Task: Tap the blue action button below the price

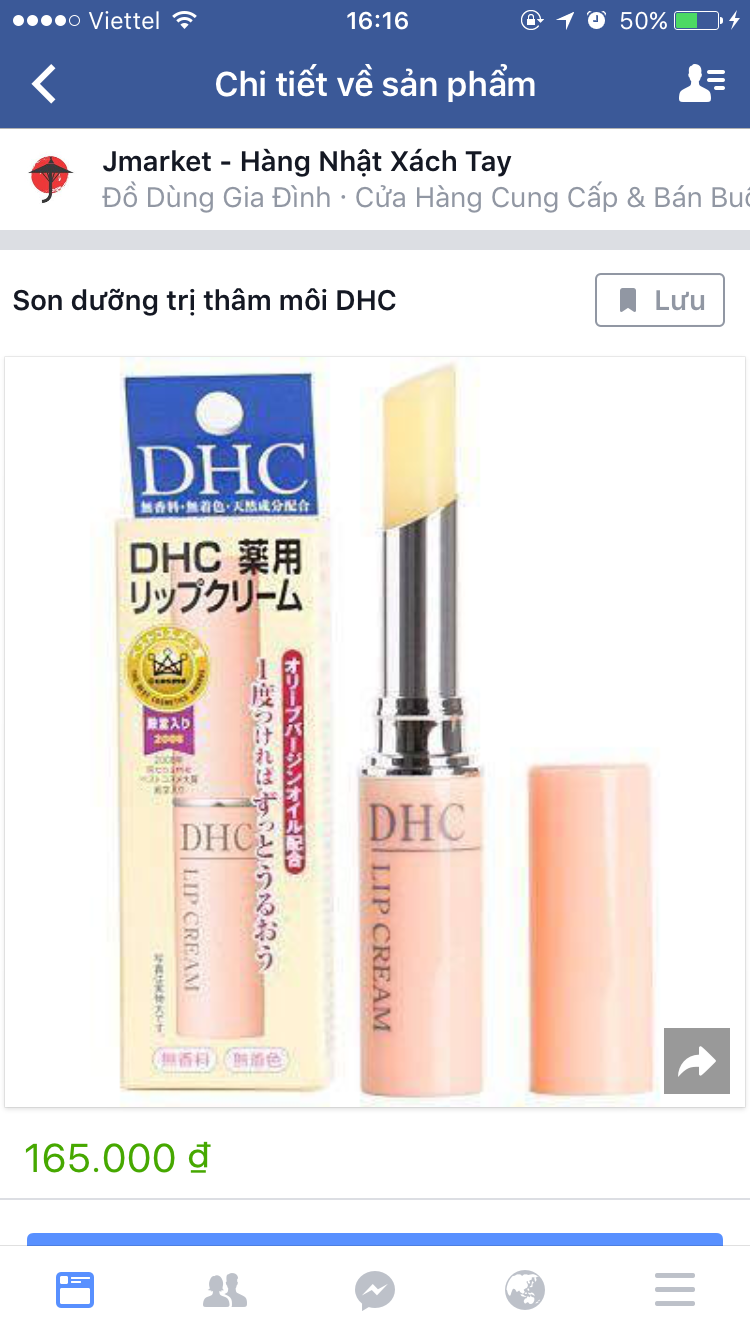Action: tap(375, 1239)
